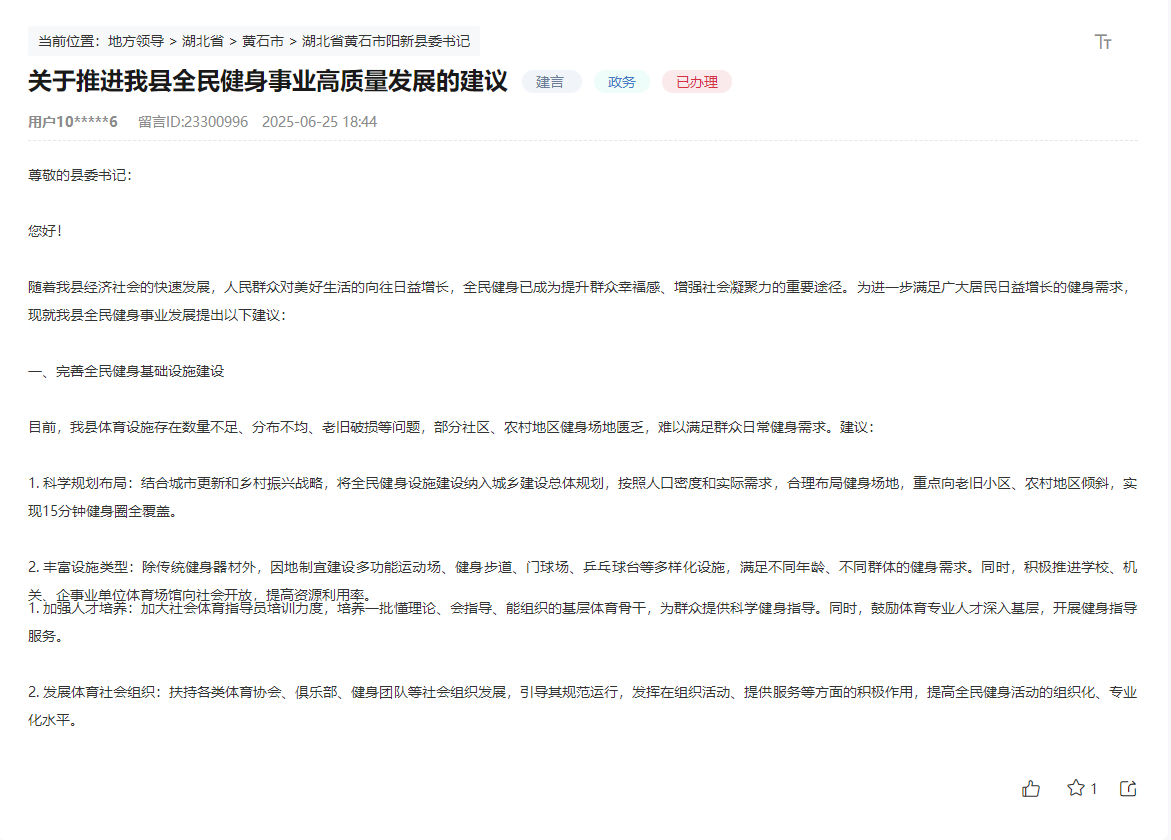The width and height of the screenshot is (1171, 840).
Task: Star the suggestion to favorite it
Action: point(1075,788)
